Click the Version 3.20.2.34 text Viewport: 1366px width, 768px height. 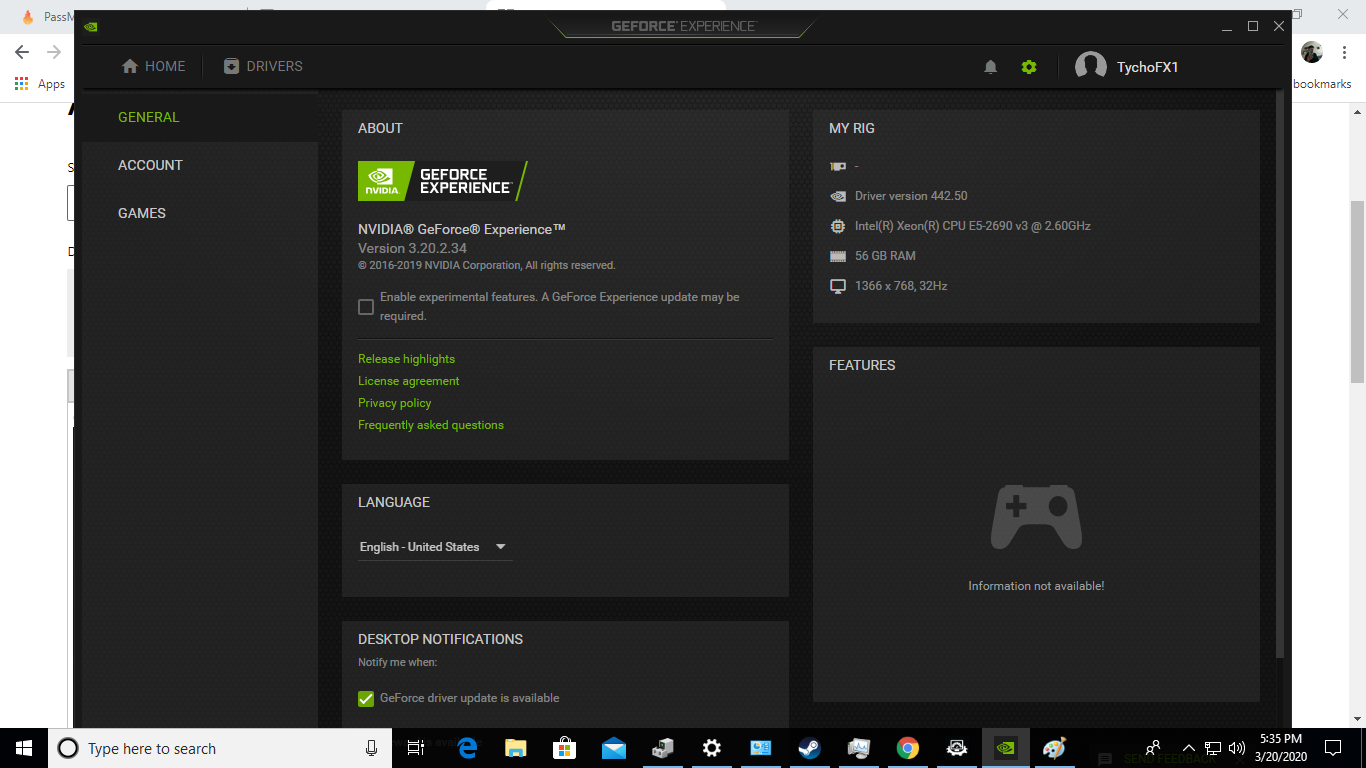tap(412, 248)
